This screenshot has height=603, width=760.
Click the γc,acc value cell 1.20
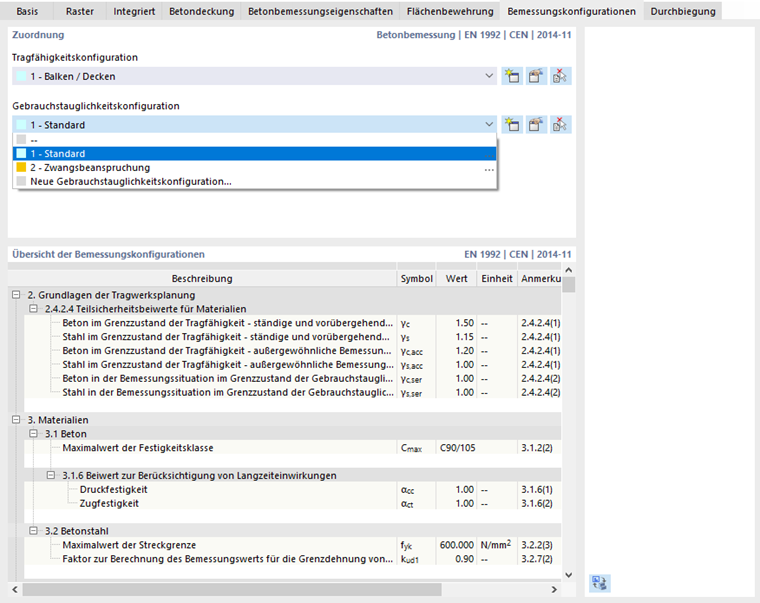pyautogui.click(x=457, y=350)
